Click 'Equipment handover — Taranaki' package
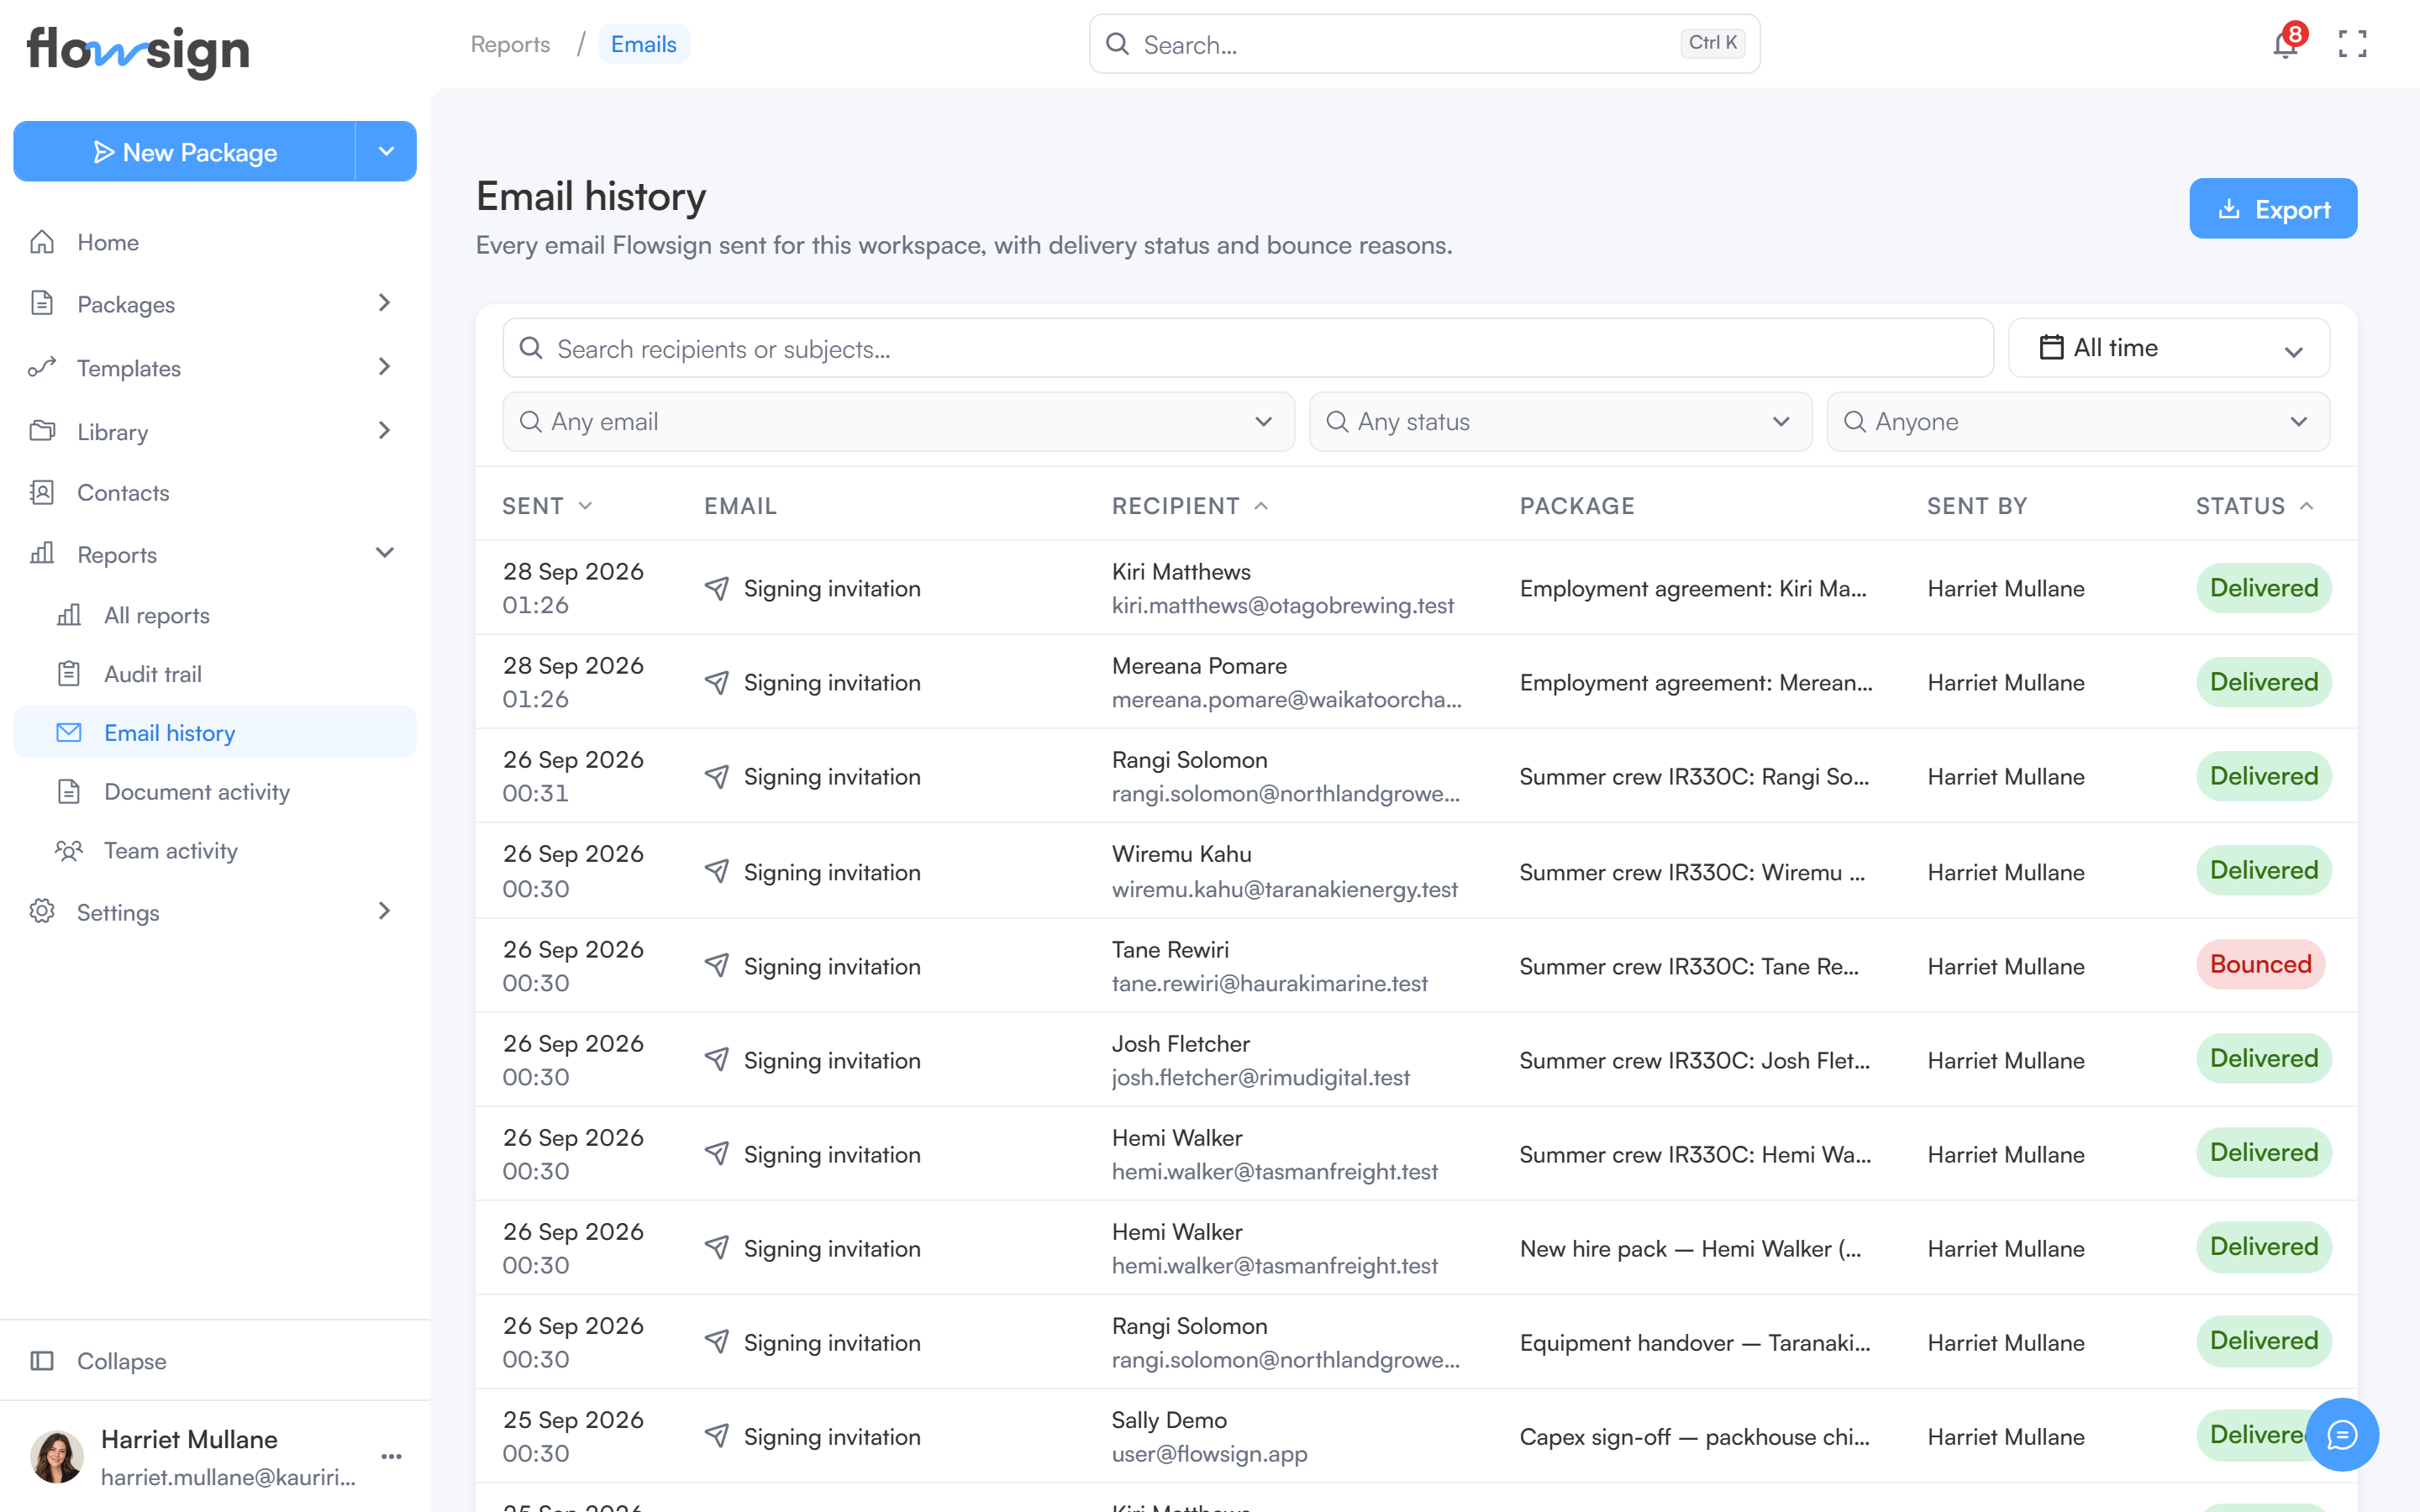Screen dimensions: 2420x1512 point(1695,1342)
